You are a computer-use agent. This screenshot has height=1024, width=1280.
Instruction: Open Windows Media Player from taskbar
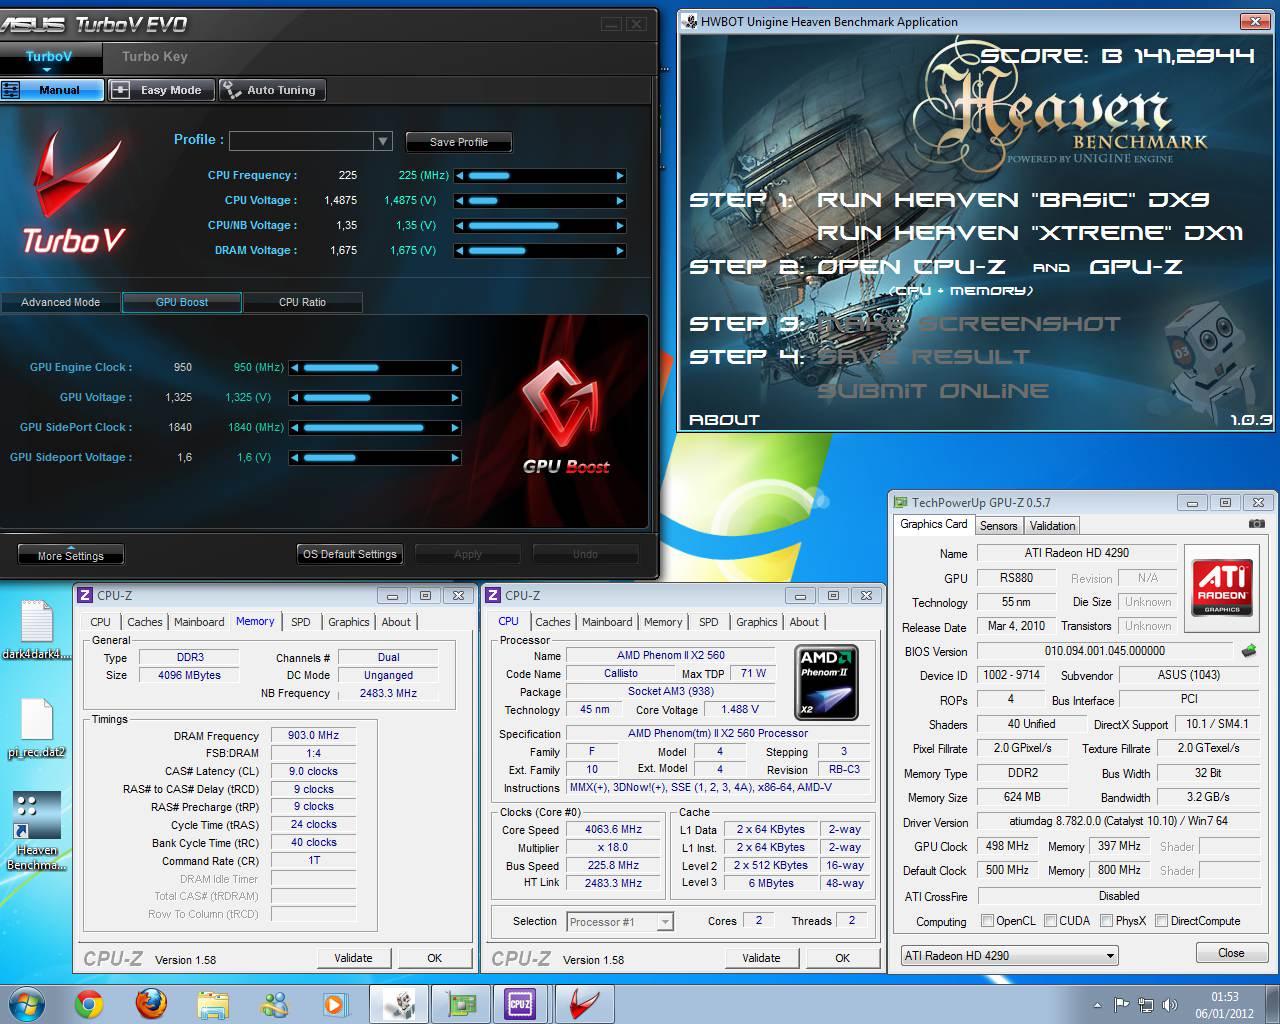click(x=334, y=1004)
